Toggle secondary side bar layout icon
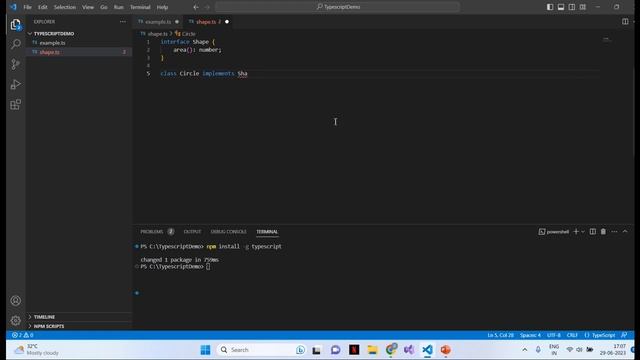This screenshot has width=640, height=360. 572,7
